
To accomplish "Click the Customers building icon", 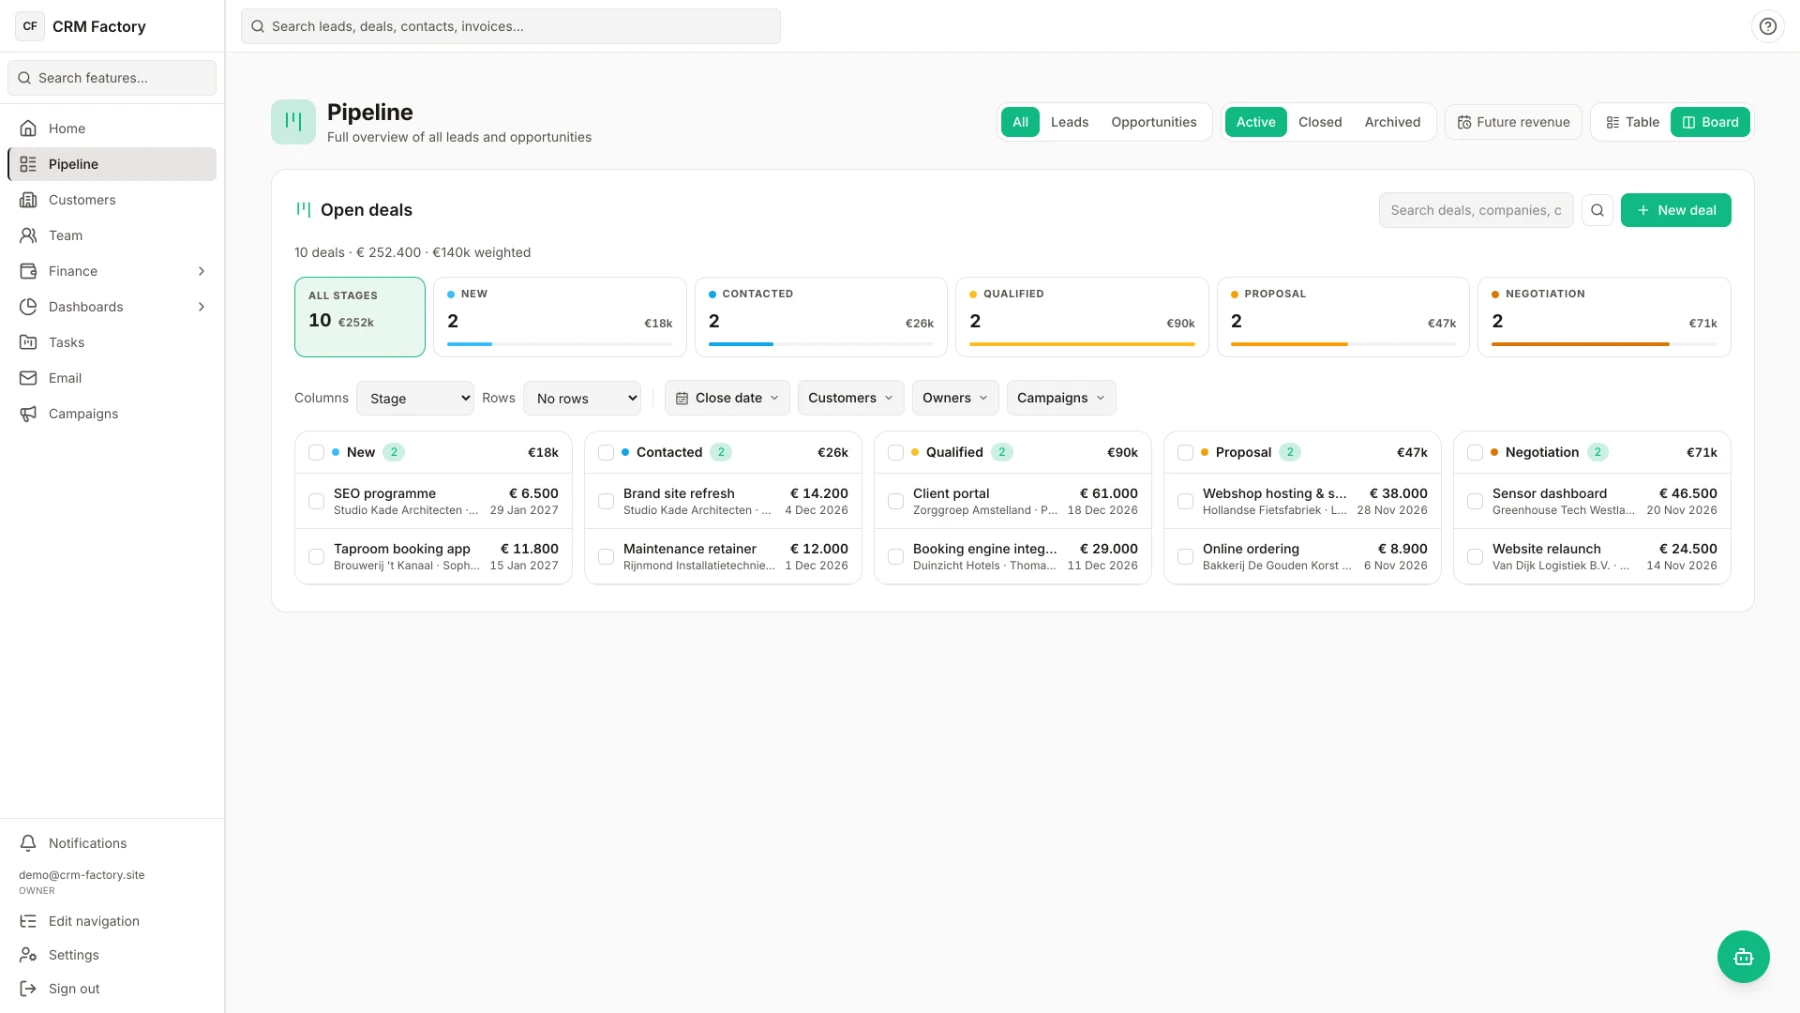I will [28, 200].
